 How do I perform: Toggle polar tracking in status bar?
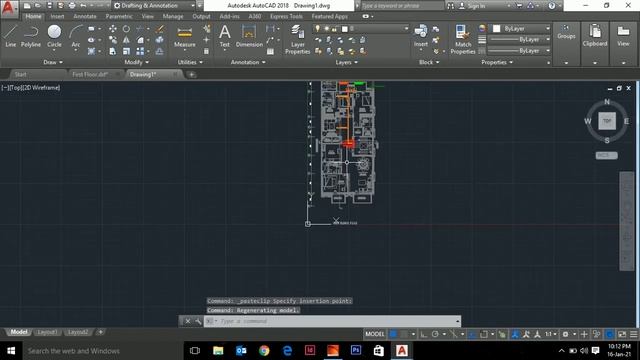click(x=435, y=334)
